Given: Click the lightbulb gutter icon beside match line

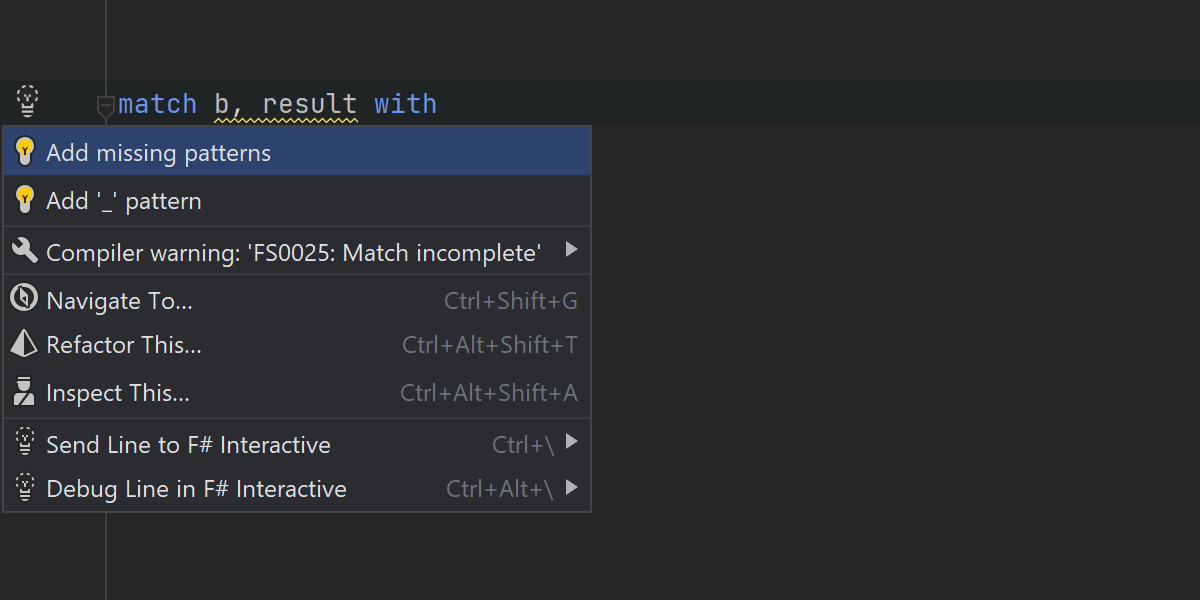Looking at the screenshot, I should [x=27, y=101].
